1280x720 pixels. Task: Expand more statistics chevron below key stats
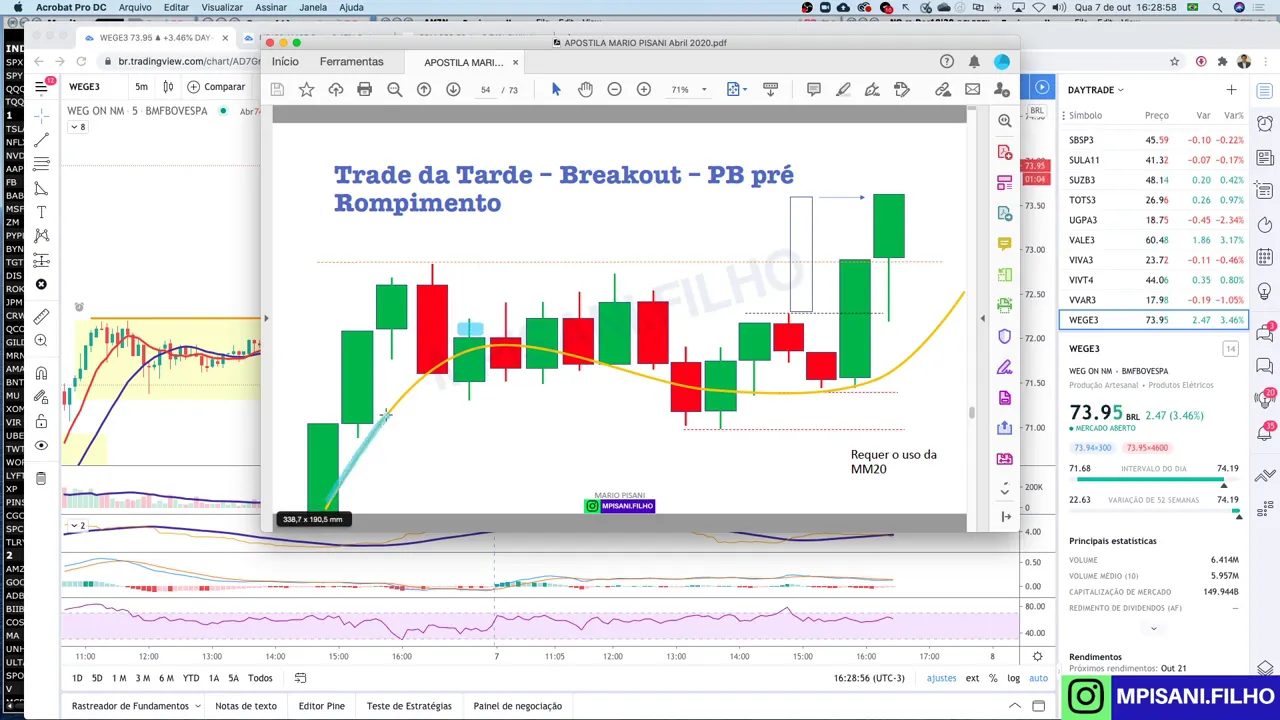1153,628
